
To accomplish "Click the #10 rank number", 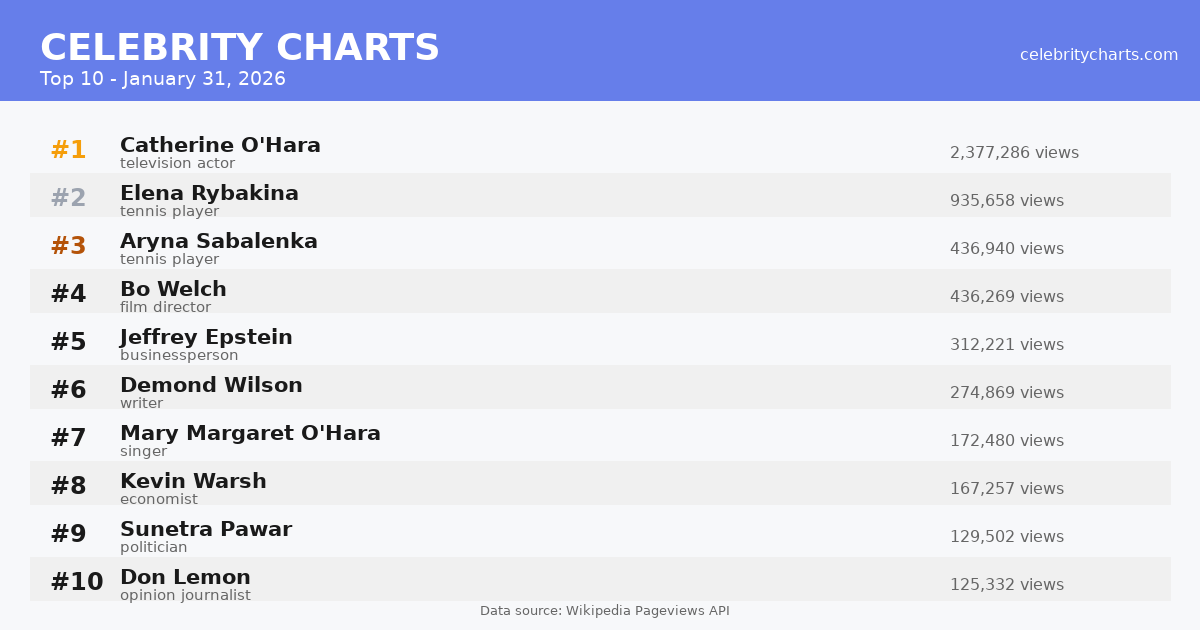I will point(76,583).
